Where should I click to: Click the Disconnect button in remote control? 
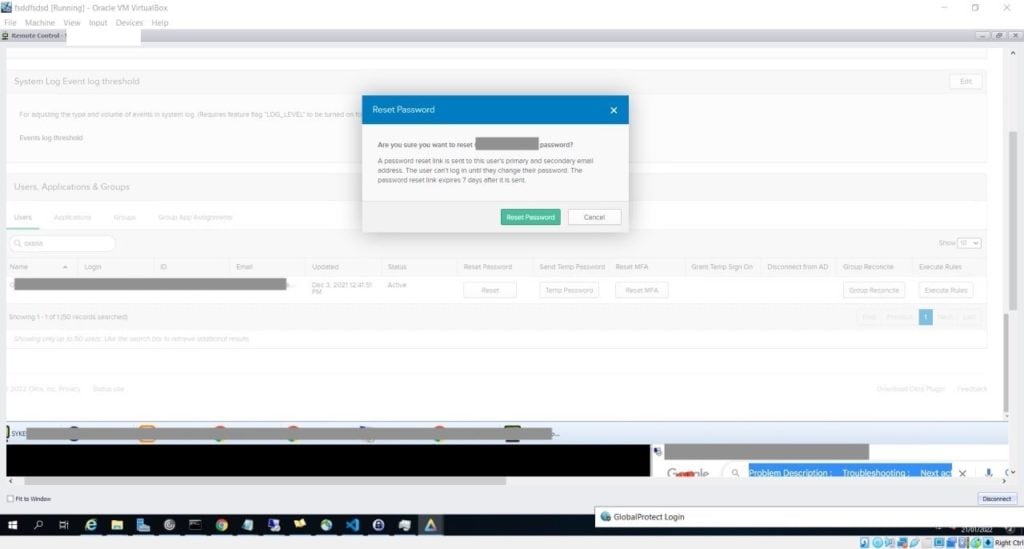[997, 499]
